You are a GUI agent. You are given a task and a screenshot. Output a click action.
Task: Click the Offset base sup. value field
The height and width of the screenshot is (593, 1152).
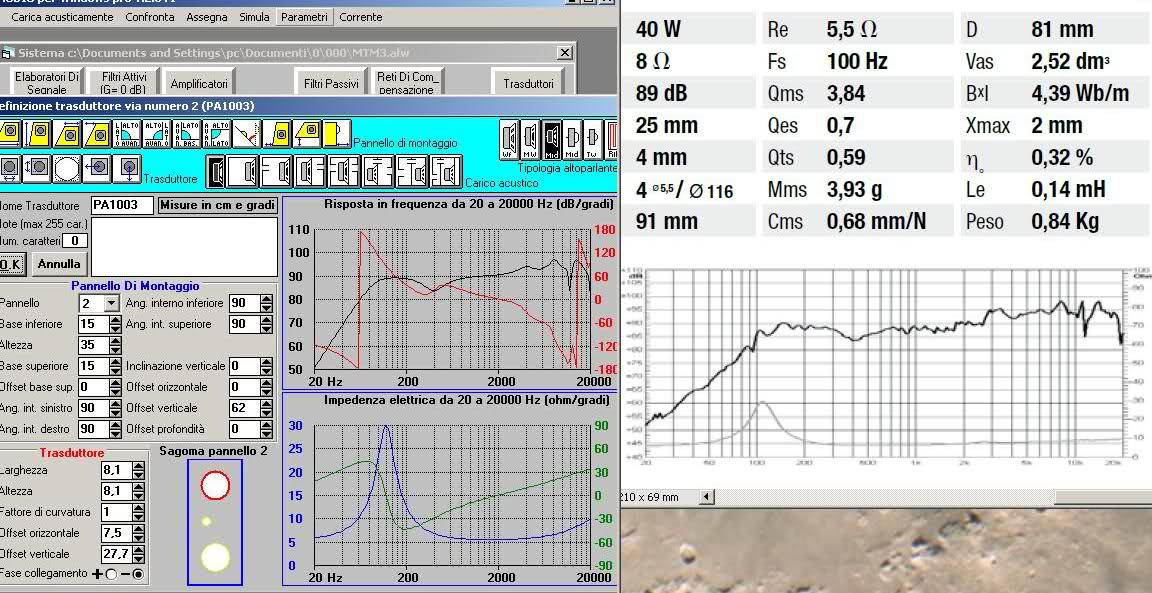click(x=94, y=387)
